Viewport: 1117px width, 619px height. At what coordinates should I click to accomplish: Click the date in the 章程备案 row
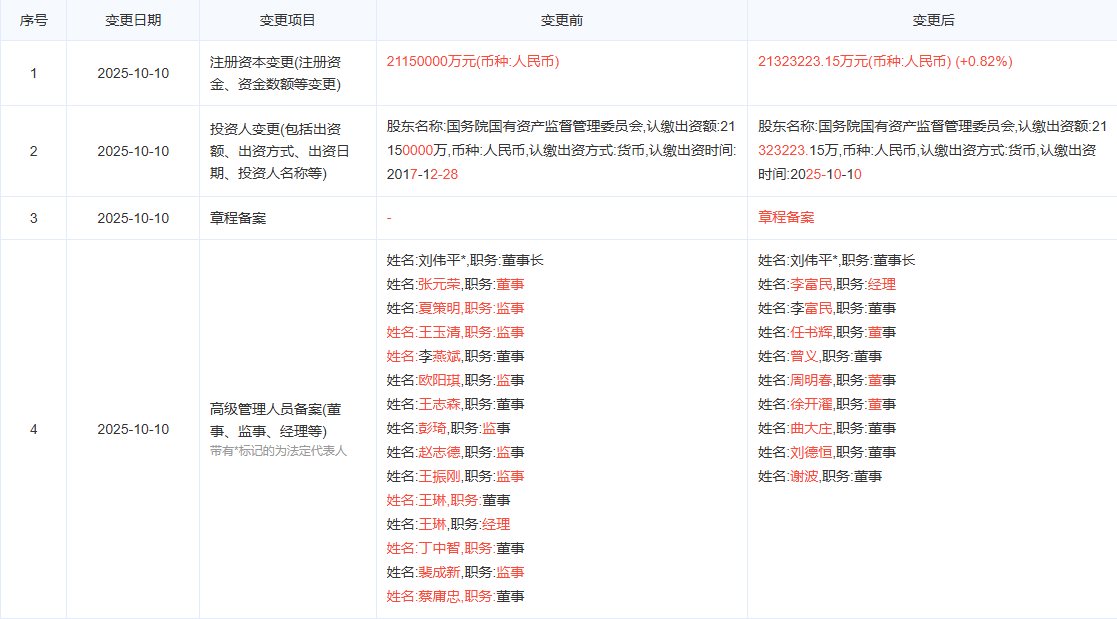point(133,218)
